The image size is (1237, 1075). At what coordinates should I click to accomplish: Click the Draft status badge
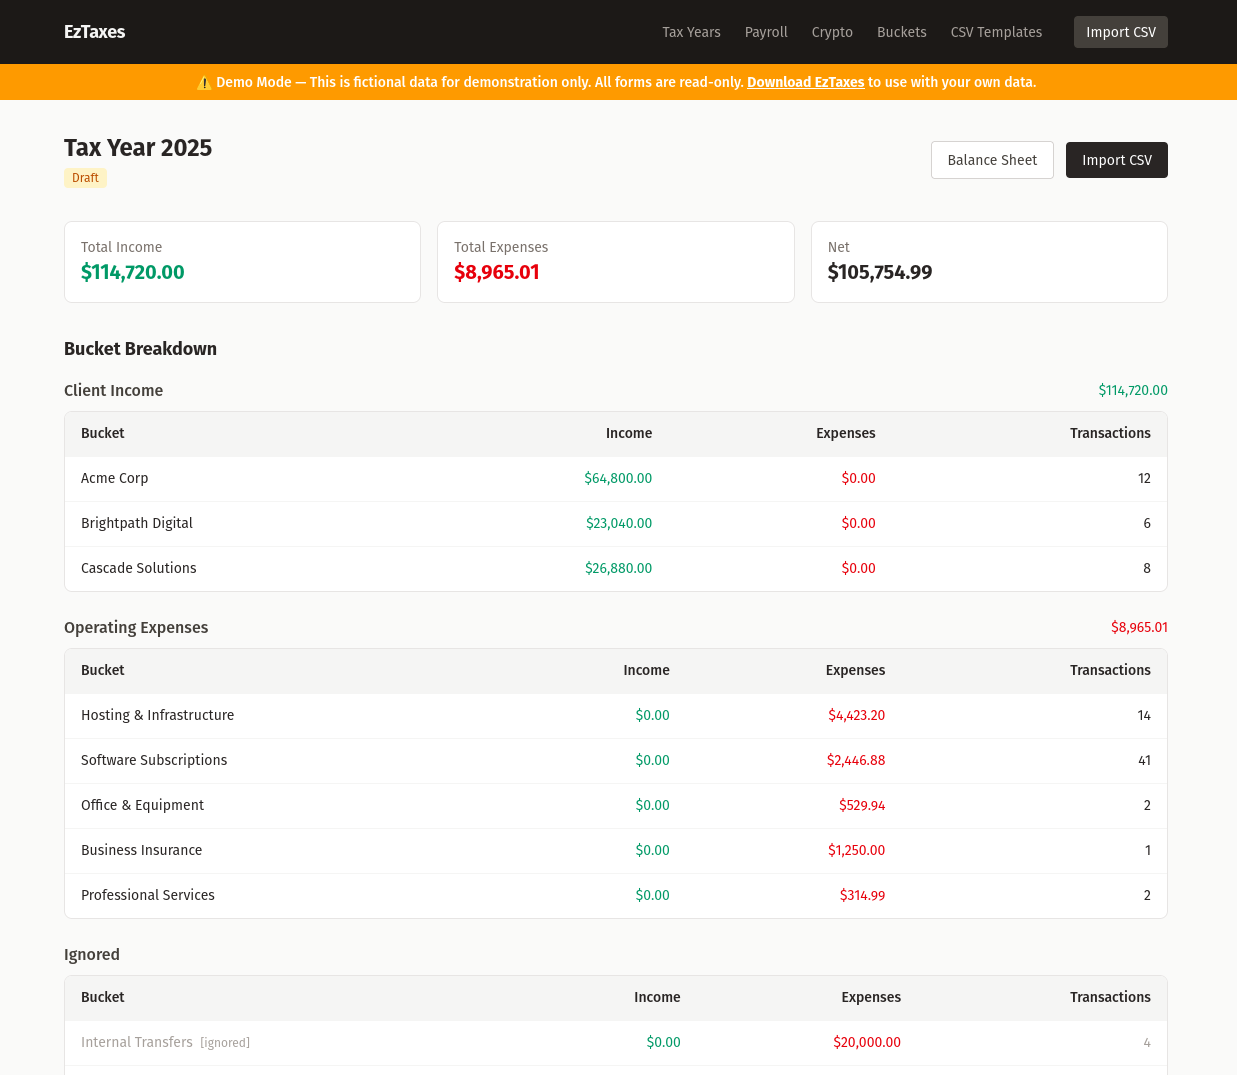coord(85,178)
